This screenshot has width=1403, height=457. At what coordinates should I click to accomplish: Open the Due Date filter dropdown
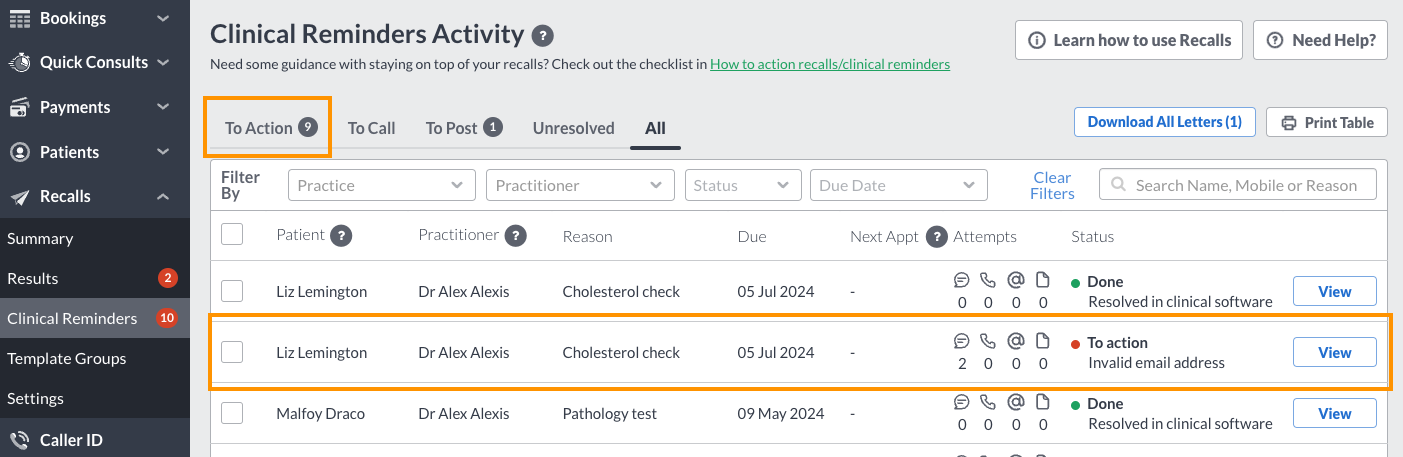click(x=899, y=185)
